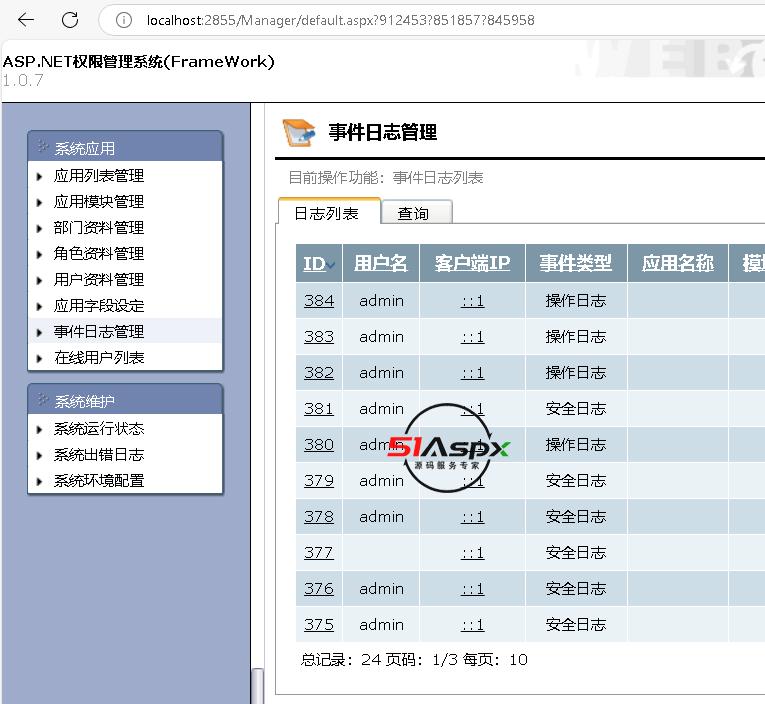Sort table by 事件类型 column header

(x=576, y=263)
